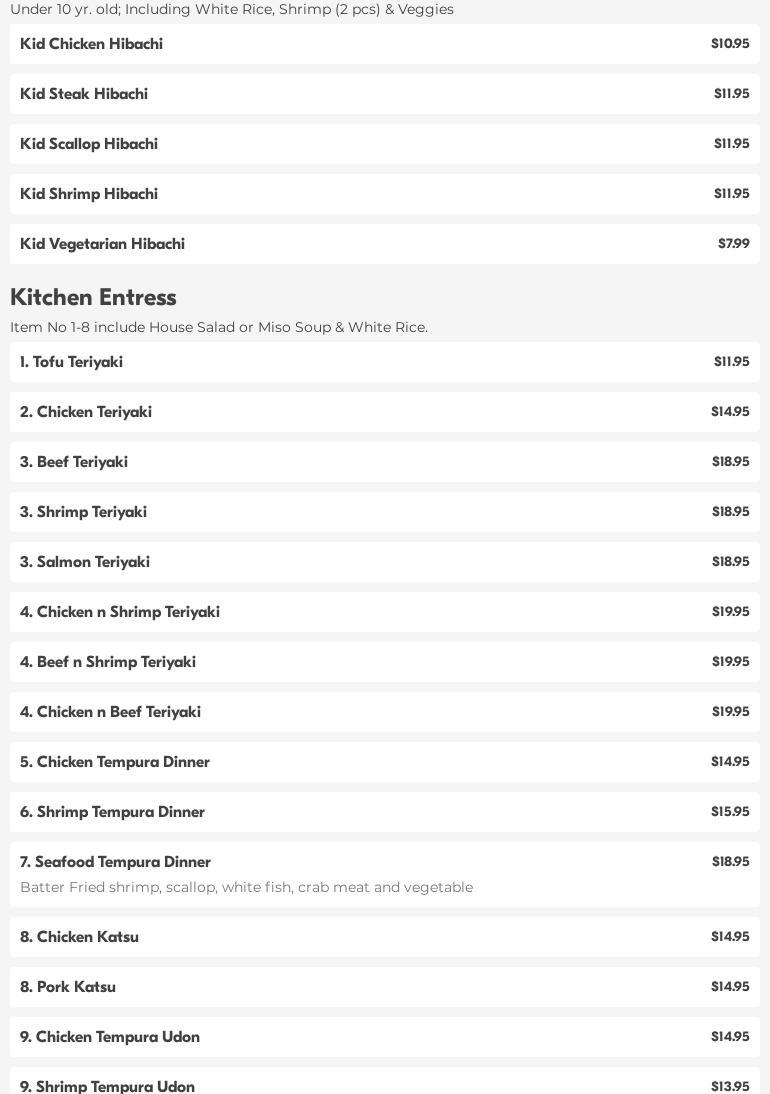The width and height of the screenshot is (770, 1094).
Task: Select the Pork Katsu entree
Action: pyautogui.click(x=384, y=987)
